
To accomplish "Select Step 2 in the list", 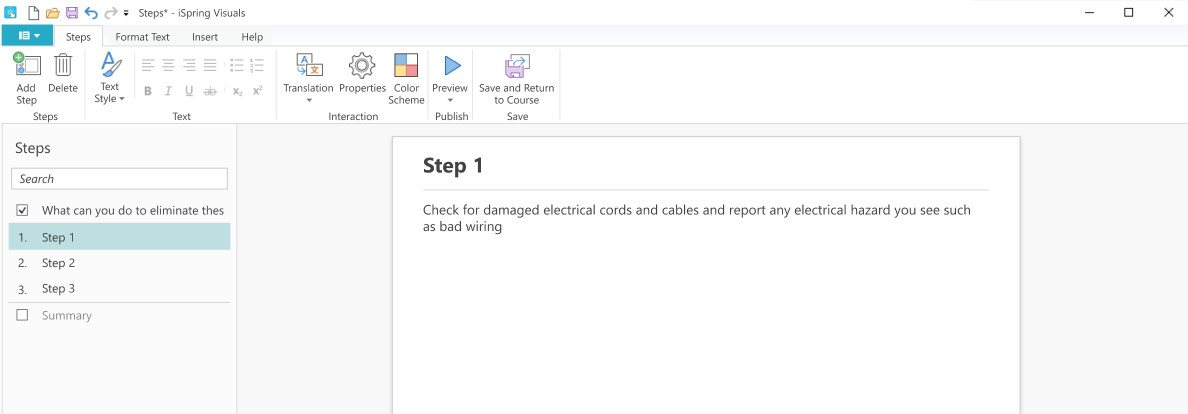I will point(119,263).
